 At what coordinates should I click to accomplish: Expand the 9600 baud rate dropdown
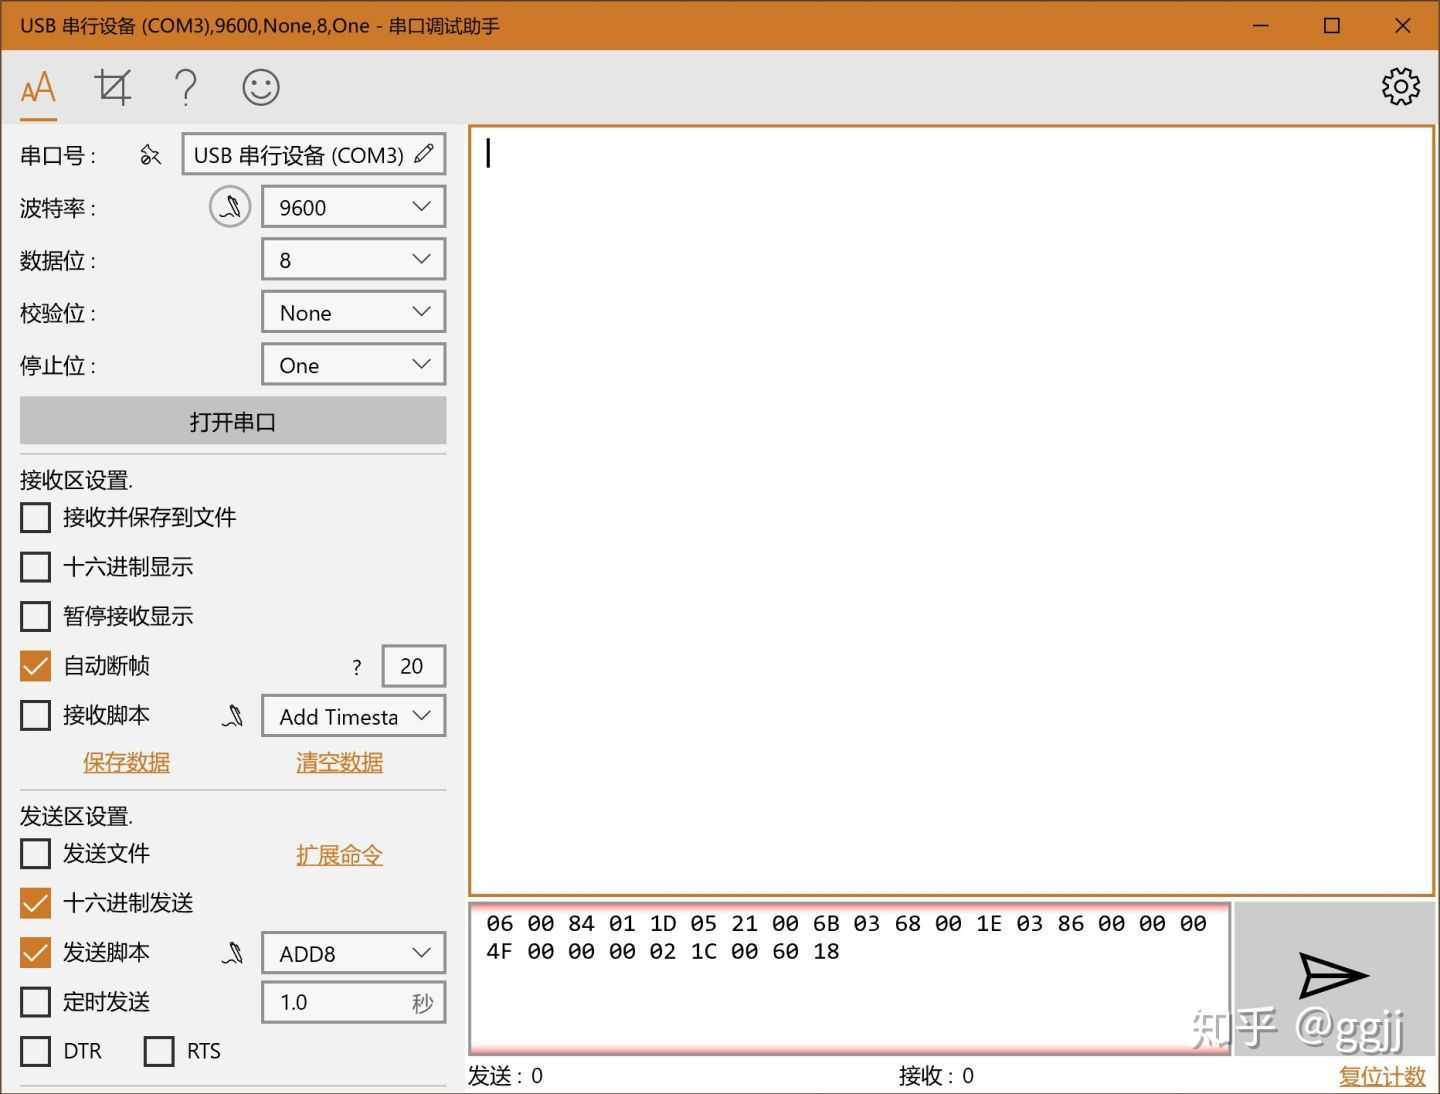(353, 207)
